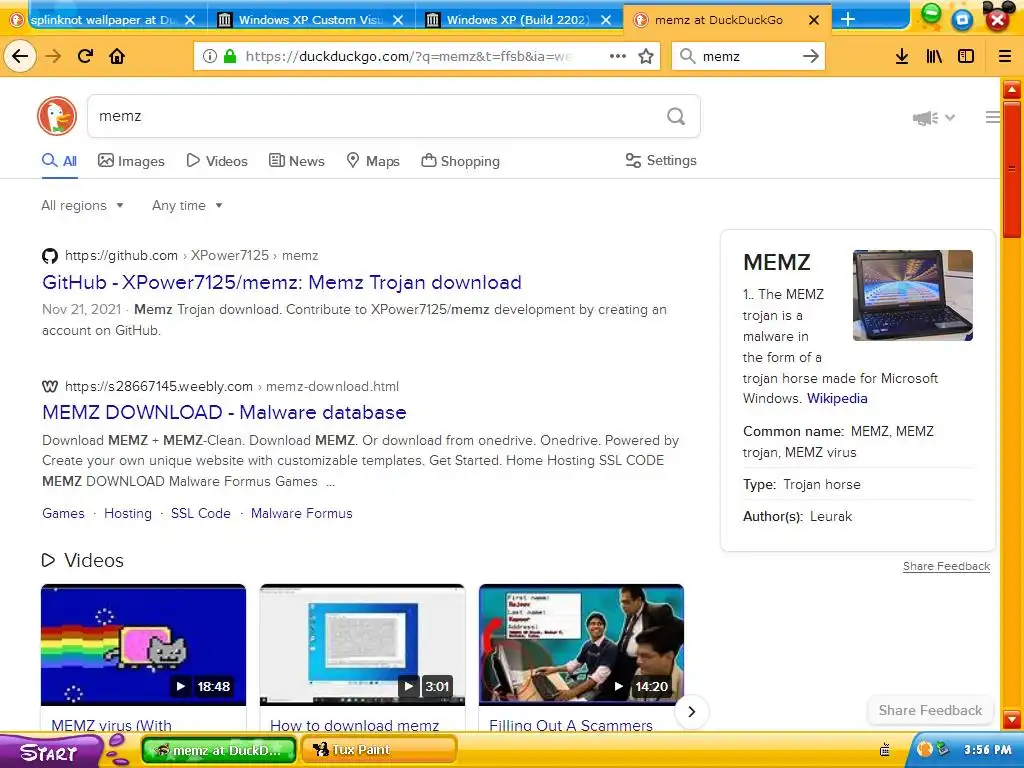Close the Windows XP Custom Visual tab
The width and height of the screenshot is (1024, 768).
click(x=398, y=20)
